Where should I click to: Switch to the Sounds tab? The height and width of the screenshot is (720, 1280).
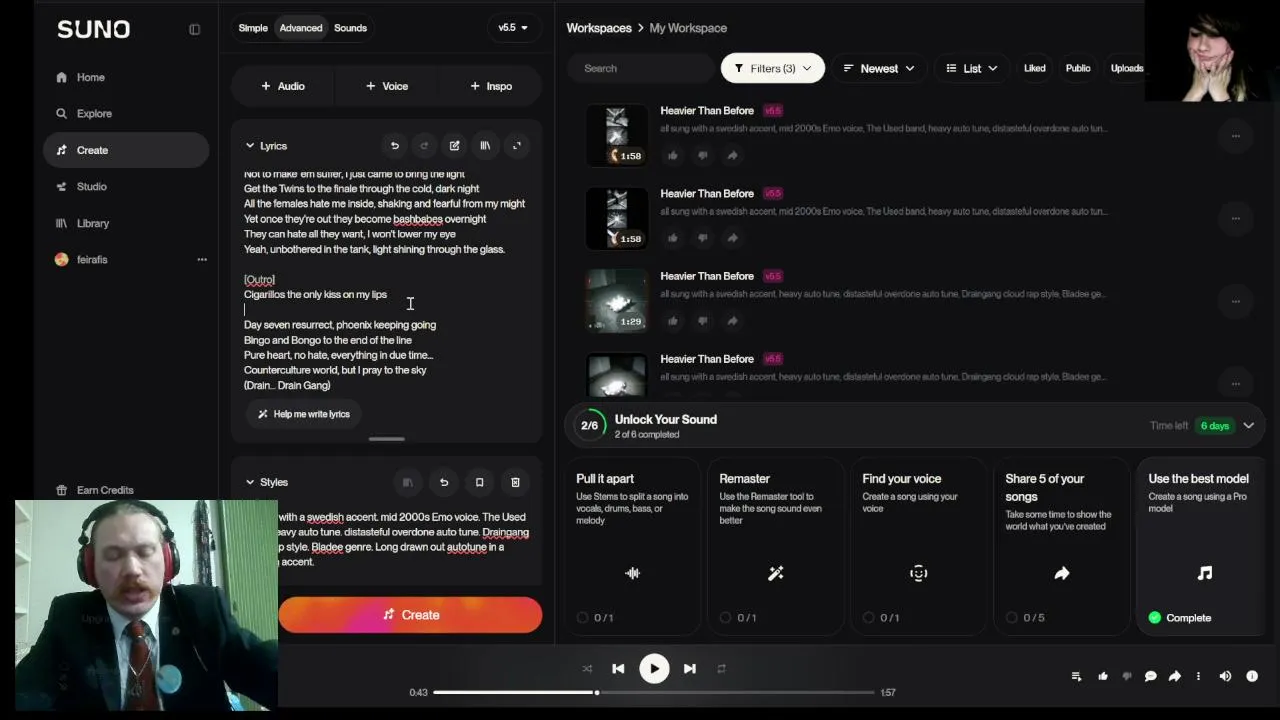(x=350, y=28)
